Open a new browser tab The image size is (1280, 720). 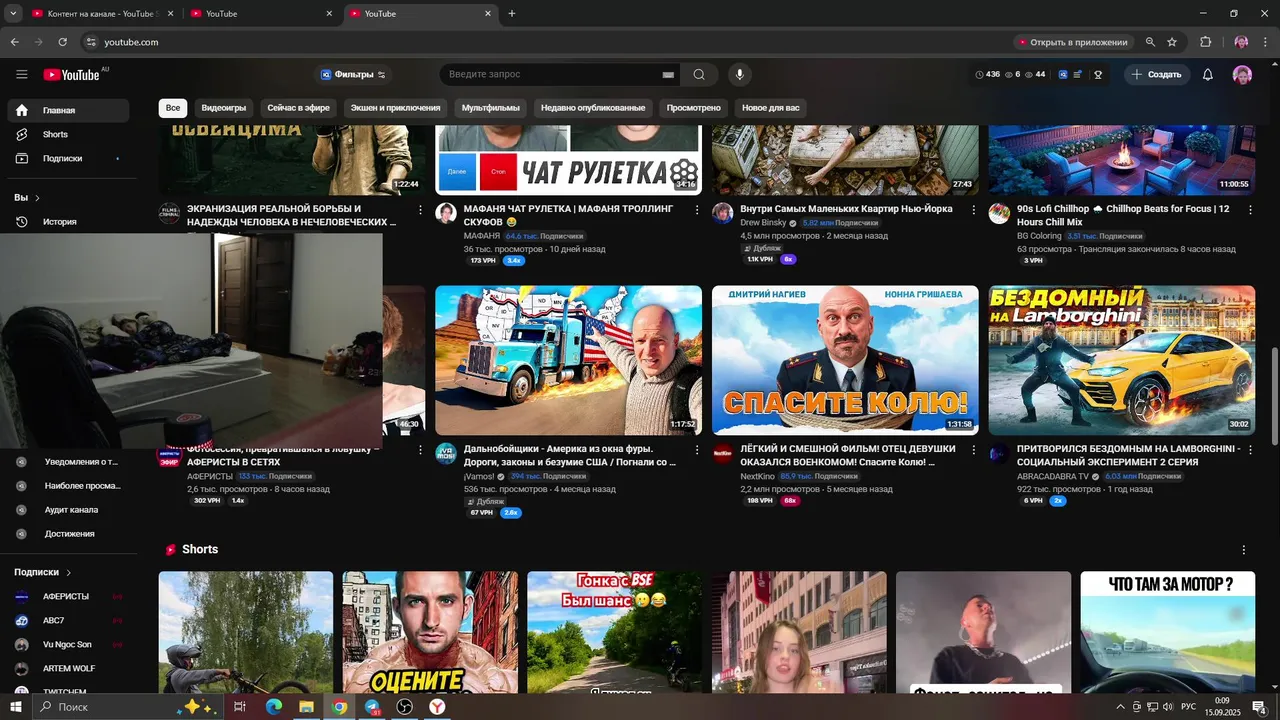coord(512,14)
